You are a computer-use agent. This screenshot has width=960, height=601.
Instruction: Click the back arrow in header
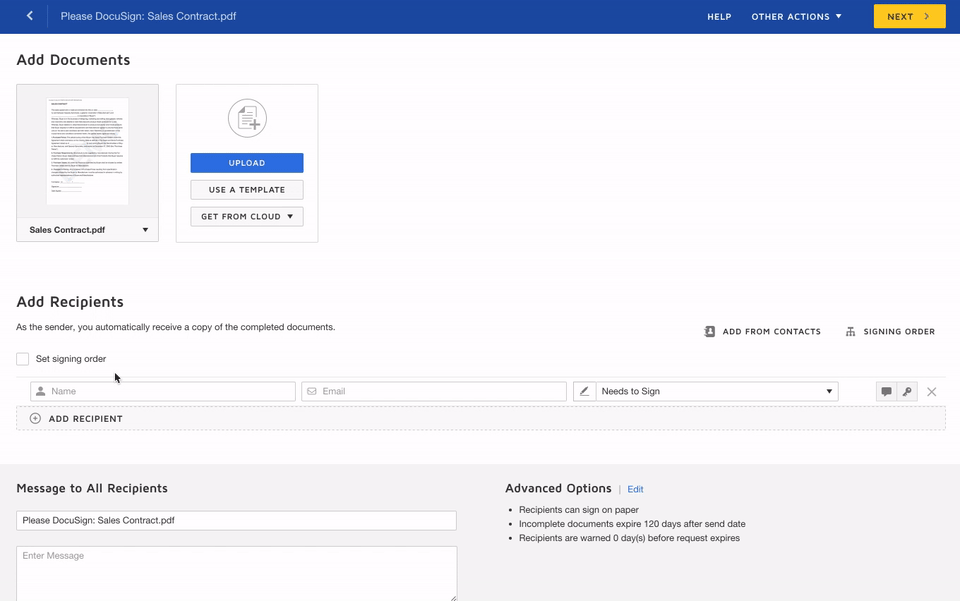[x=30, y=16]
